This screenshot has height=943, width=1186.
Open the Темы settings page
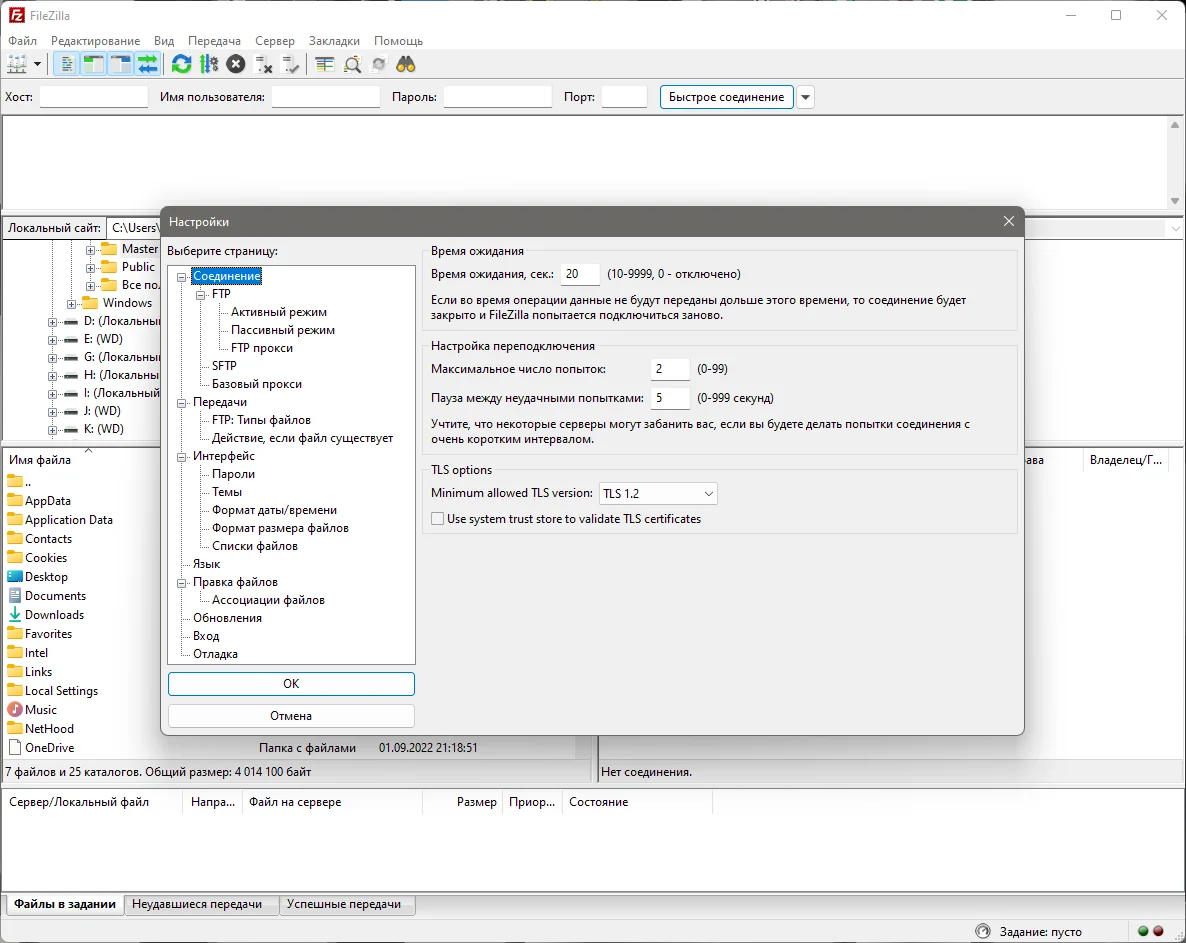[x=227, y=492]
